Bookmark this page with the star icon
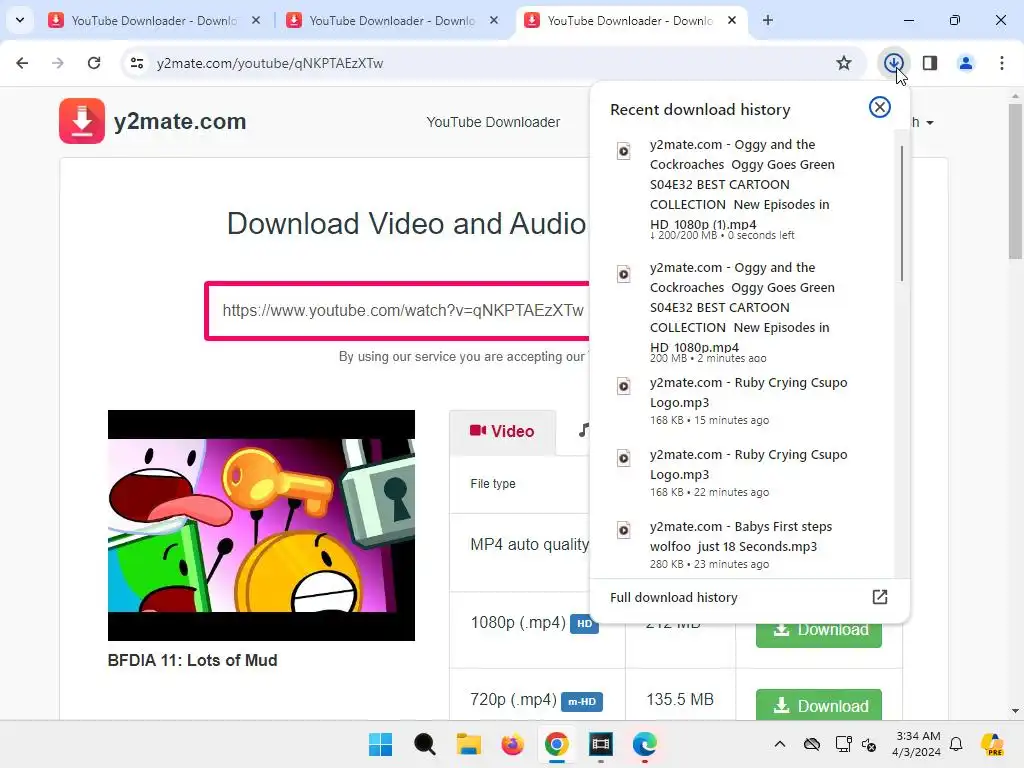 [844, 63]
